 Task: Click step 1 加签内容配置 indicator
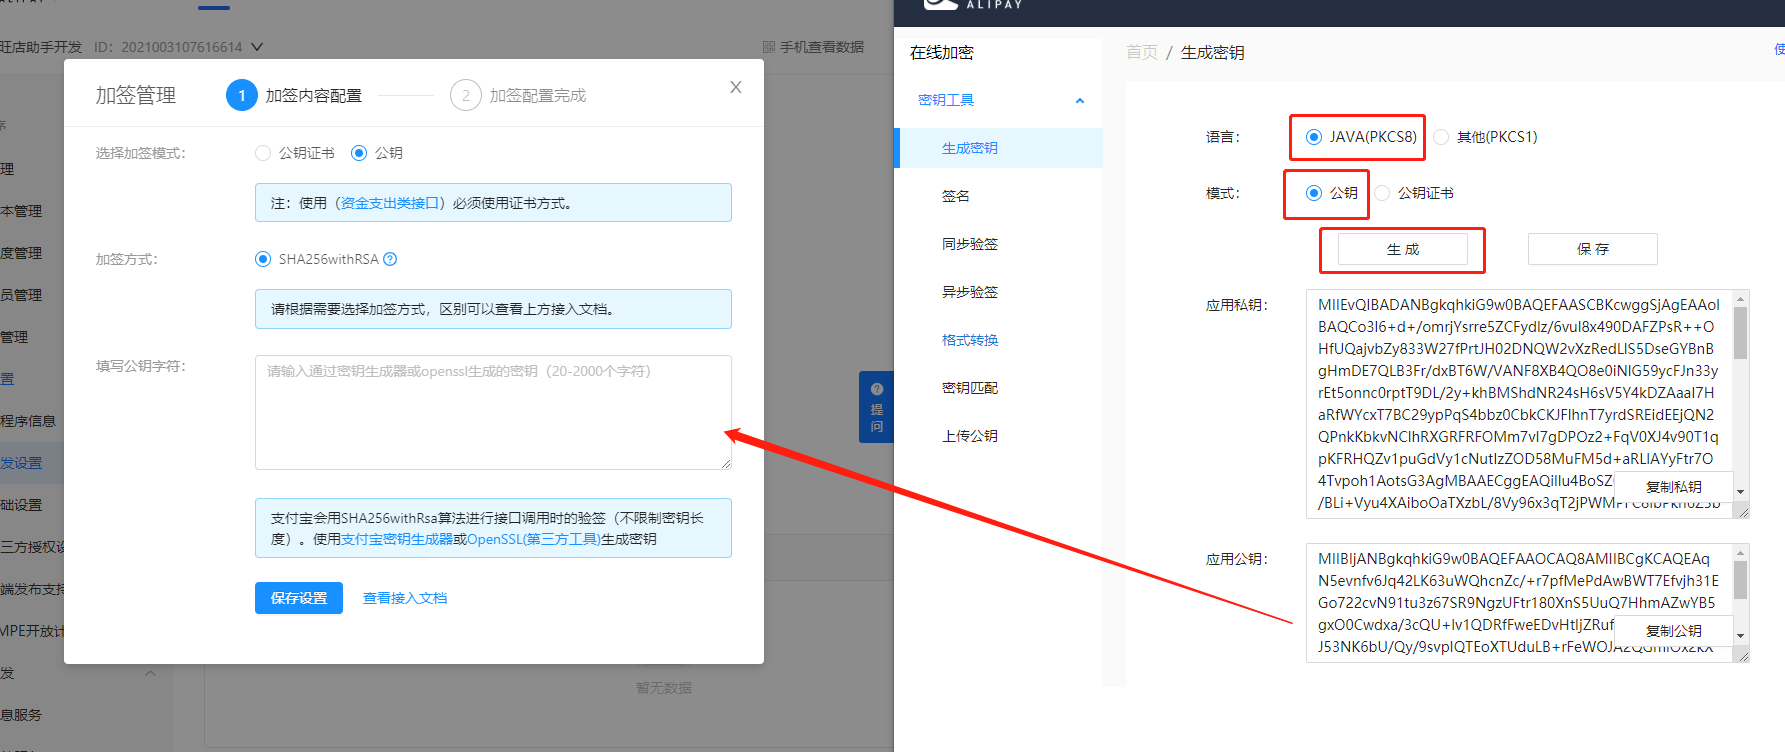(x=294, y=95)
